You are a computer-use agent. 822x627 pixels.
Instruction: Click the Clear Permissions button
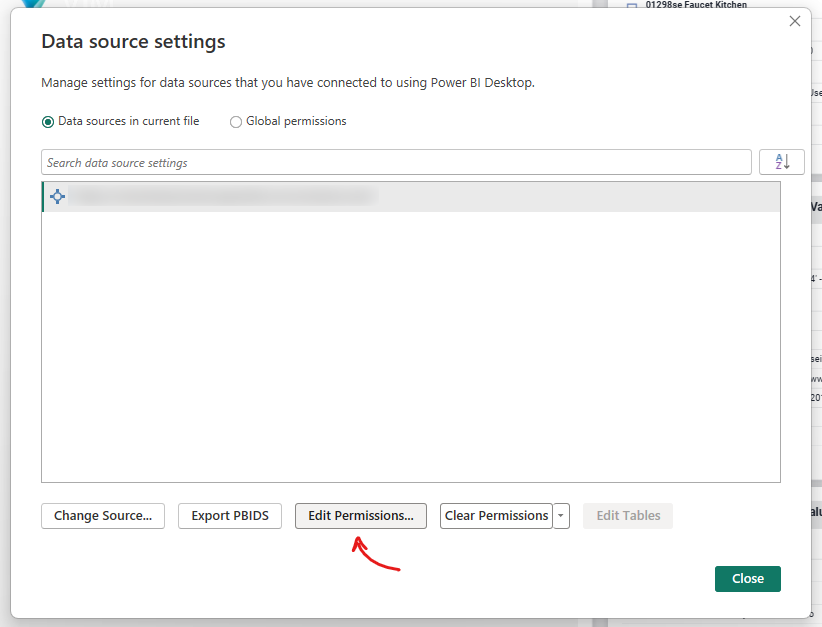point(496,516)
